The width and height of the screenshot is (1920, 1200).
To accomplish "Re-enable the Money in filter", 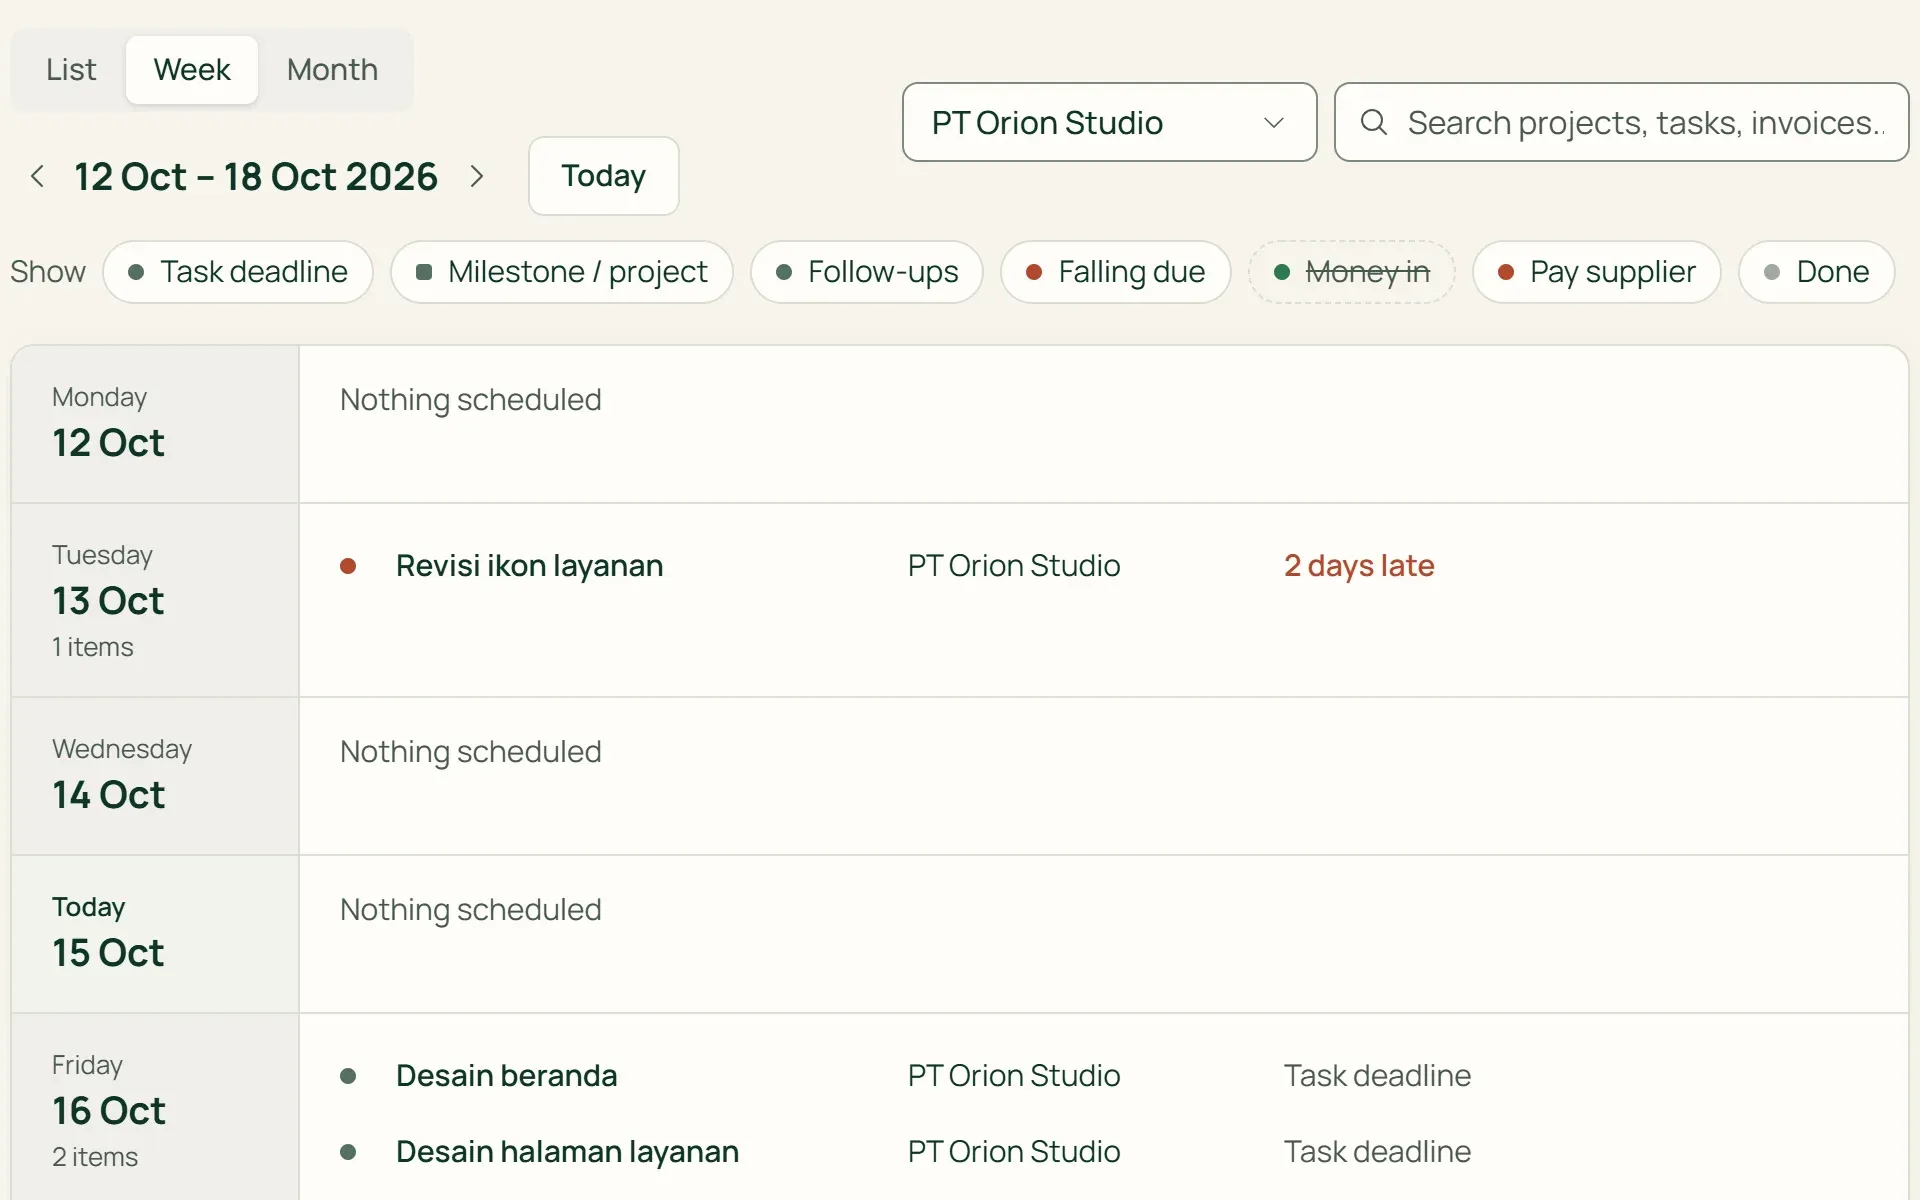I will (x=1352, y=272).
